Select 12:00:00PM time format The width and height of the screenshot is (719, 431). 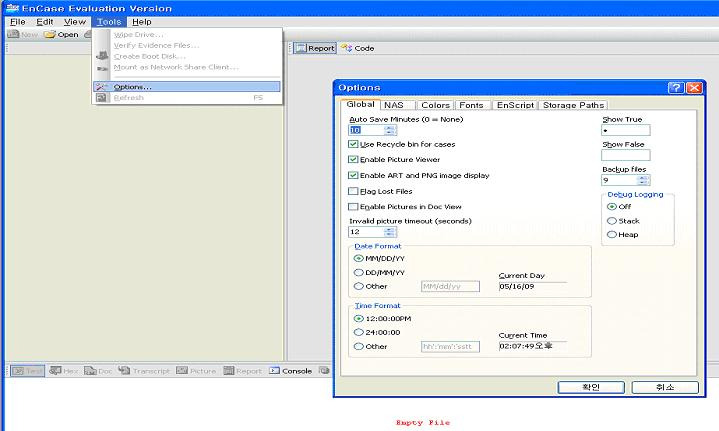(x=359, y=318)
